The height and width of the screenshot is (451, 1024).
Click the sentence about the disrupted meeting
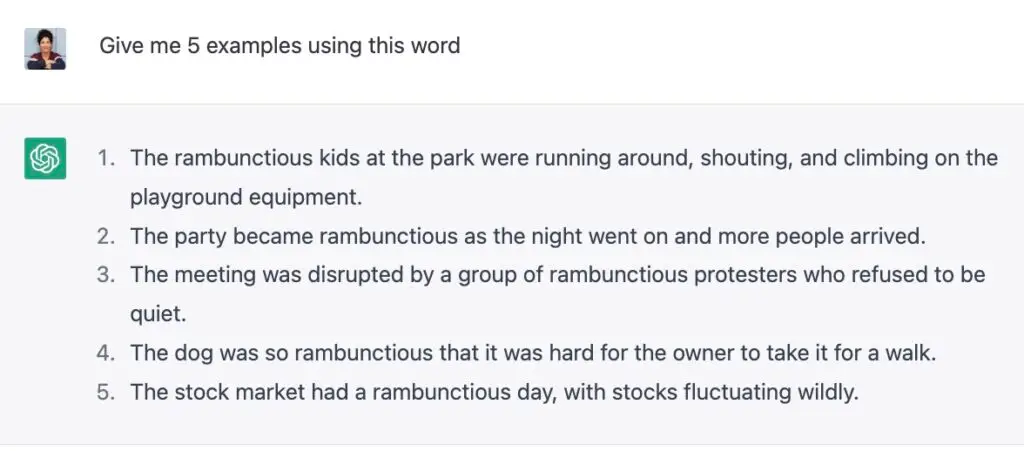tap(557, 275)
